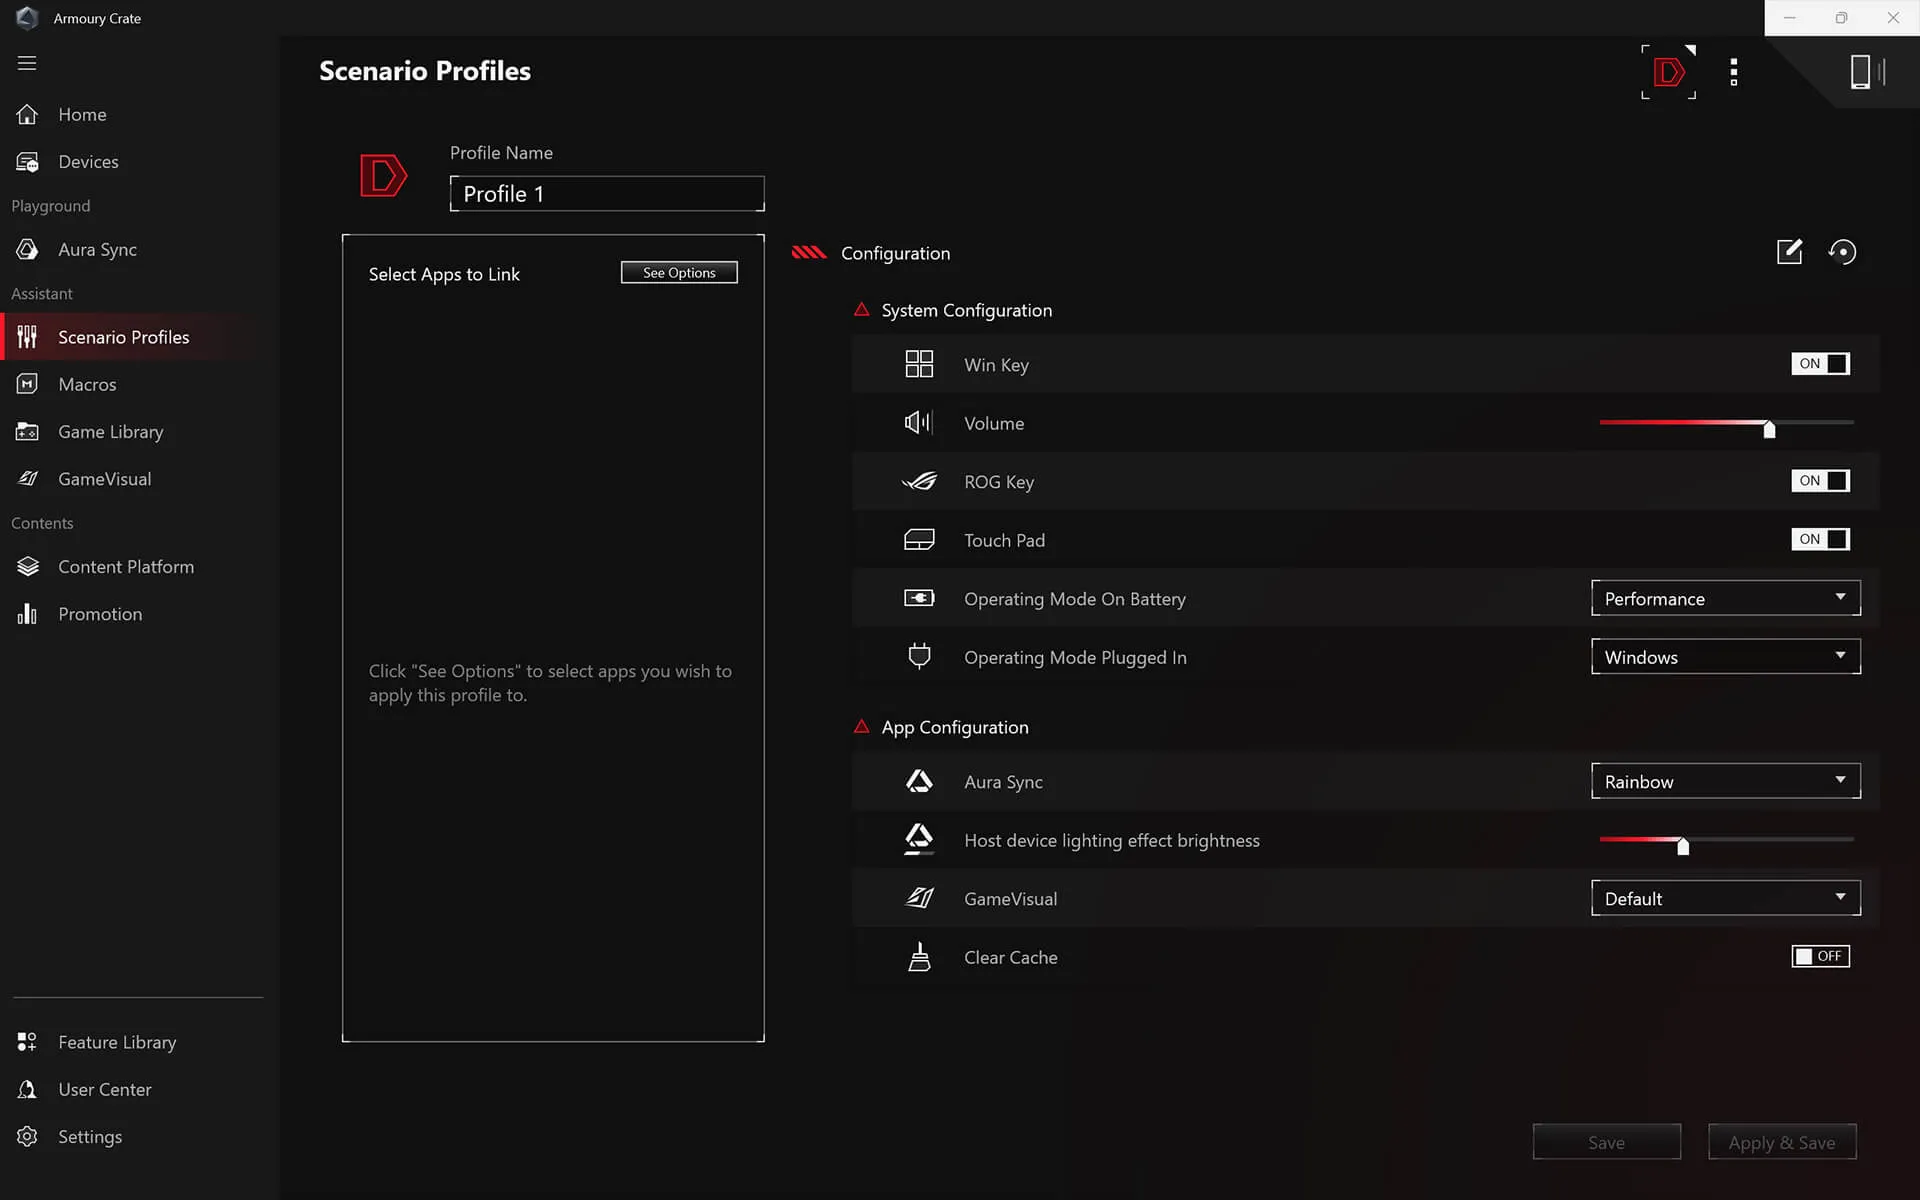This screenshot has height=1200, width=1920.
Task: Open the GameVisual Default dropdown
Action: coord(1725,899)
